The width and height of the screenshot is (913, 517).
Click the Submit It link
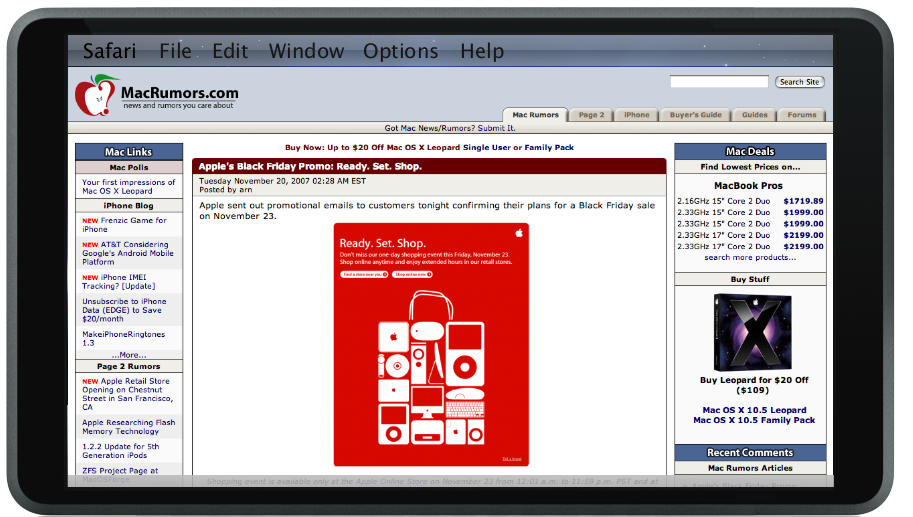tap(497, 128)
